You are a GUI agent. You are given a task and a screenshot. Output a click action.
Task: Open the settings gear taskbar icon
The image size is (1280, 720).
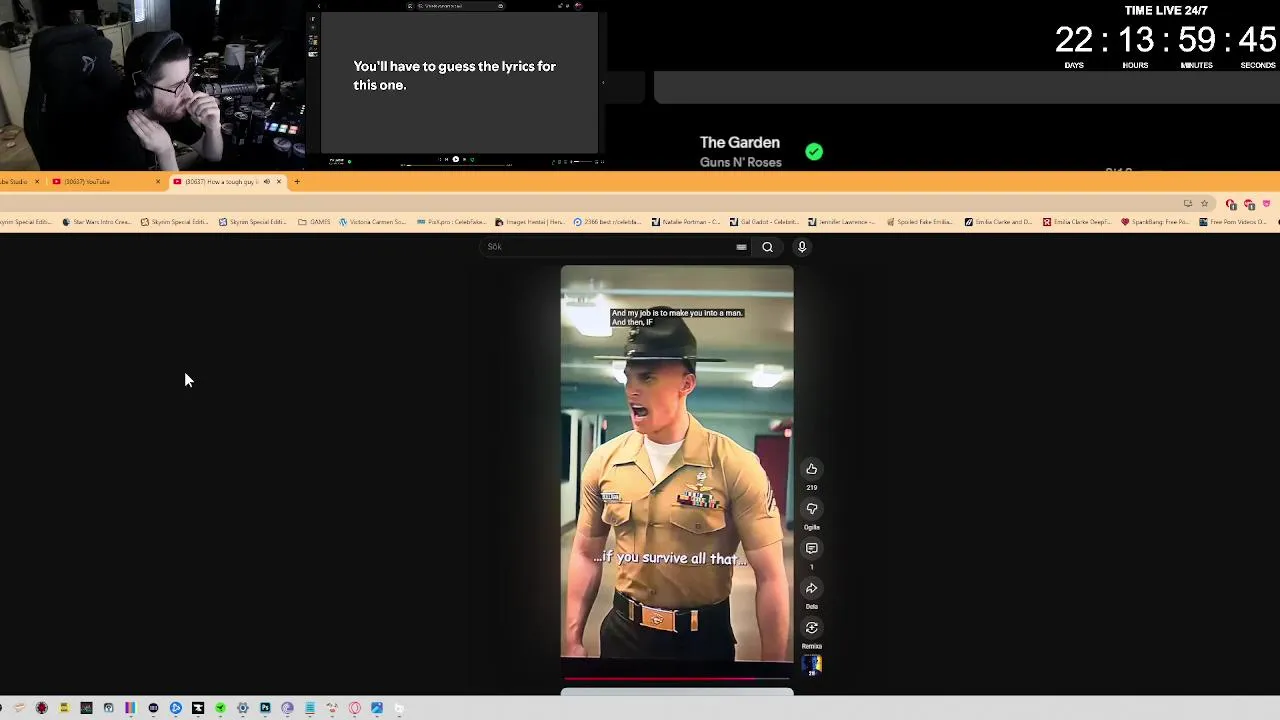click(x=242, y=708)
